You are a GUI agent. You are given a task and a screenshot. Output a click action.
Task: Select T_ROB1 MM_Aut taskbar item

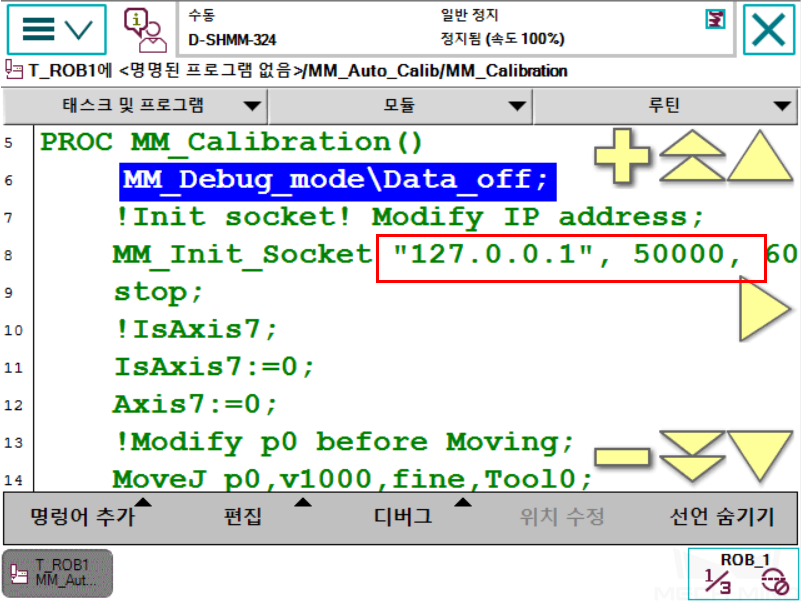pos(57,573)
